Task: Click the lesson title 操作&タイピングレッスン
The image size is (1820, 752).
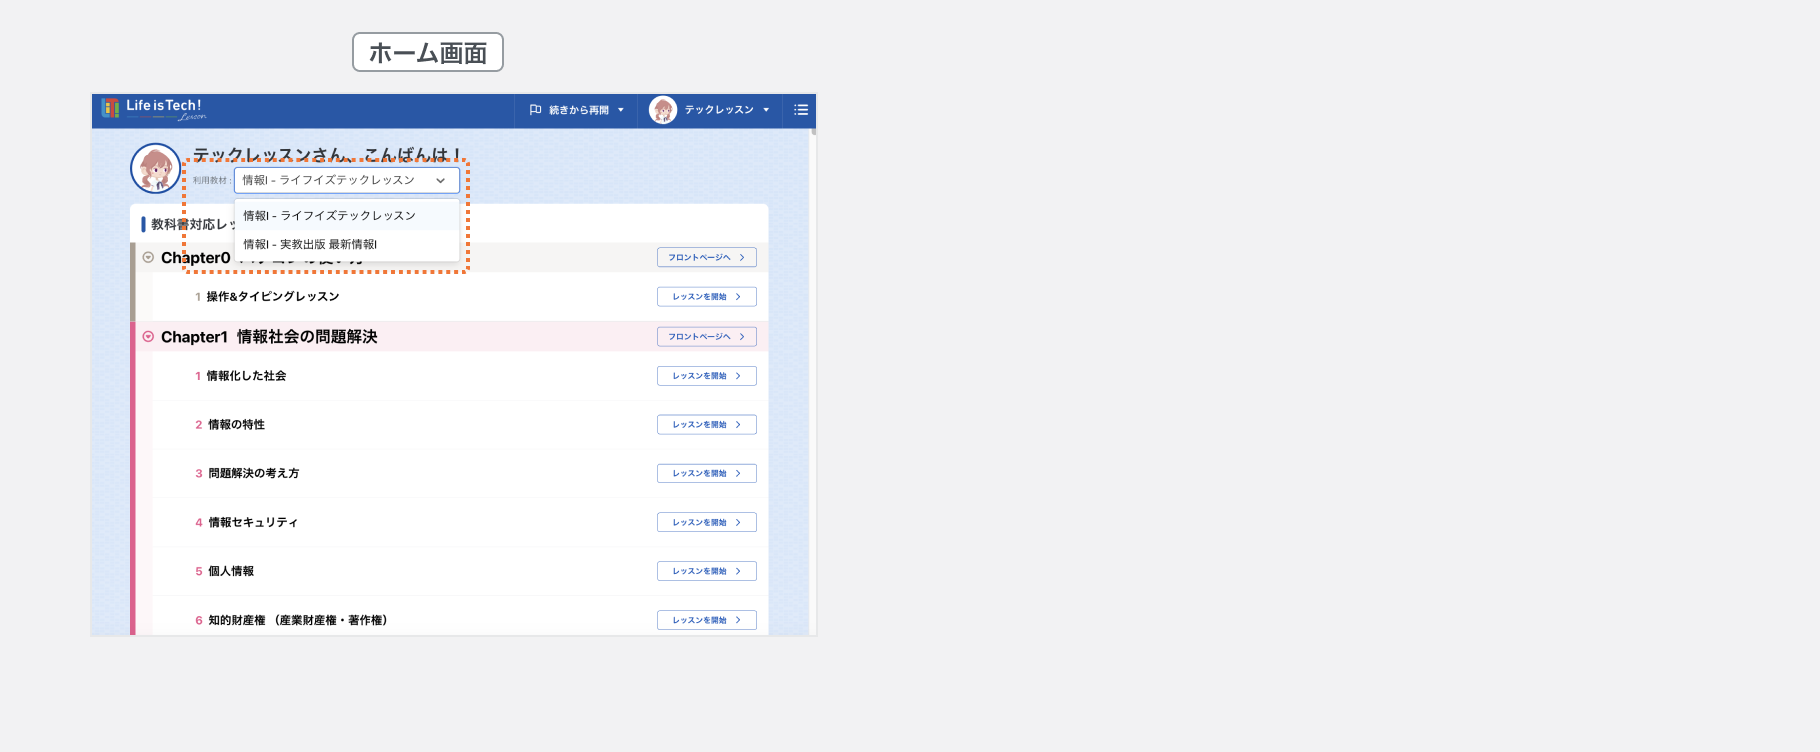Action: 272,297
